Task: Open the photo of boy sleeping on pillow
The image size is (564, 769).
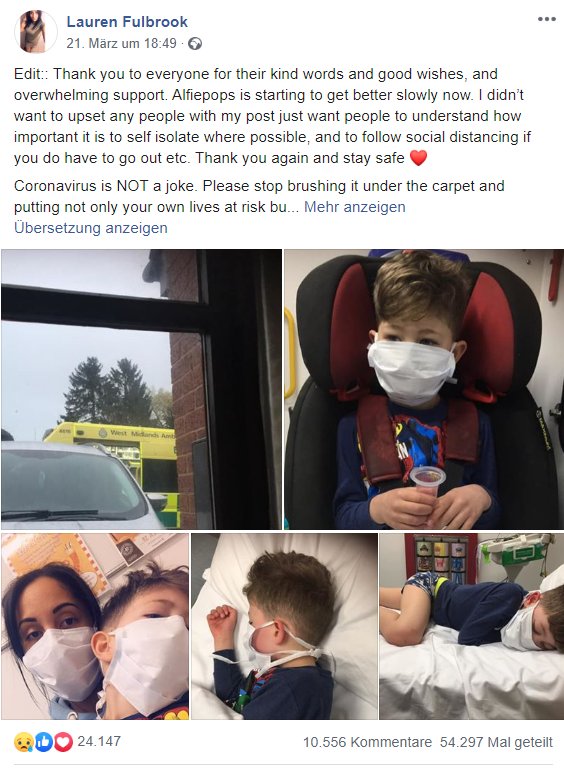Action: tap(284, 626)
